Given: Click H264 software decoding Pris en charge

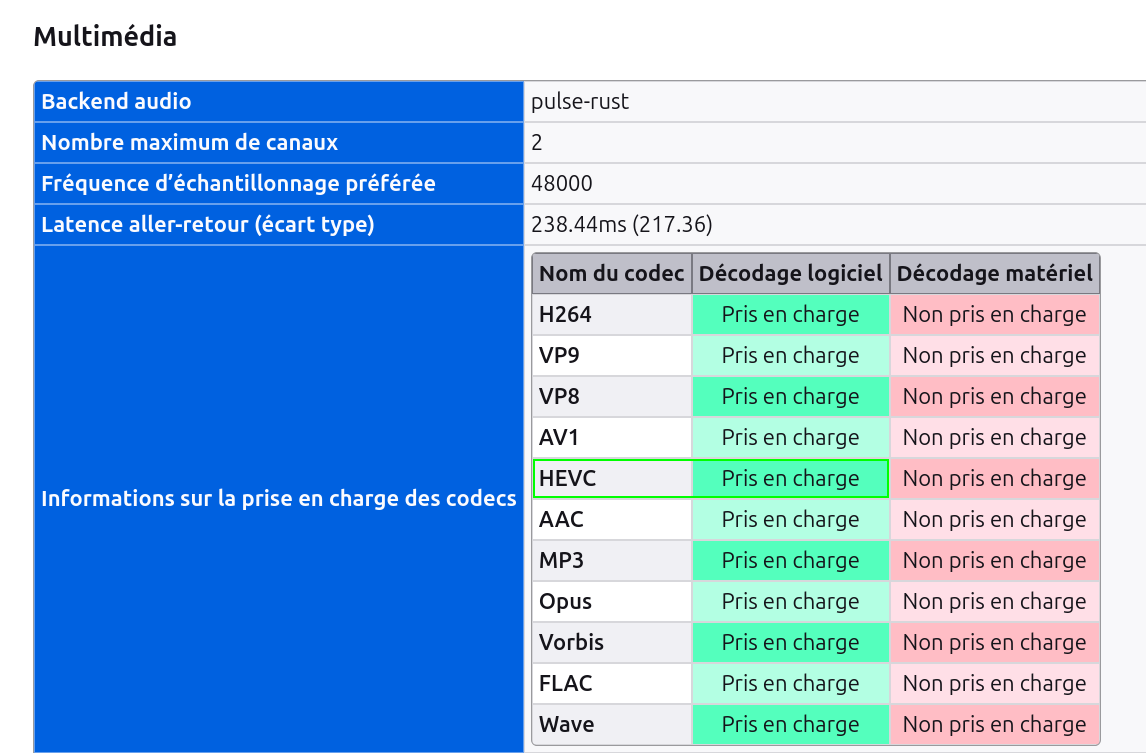Looking at the screenshot, I should (x=791, y=314).
